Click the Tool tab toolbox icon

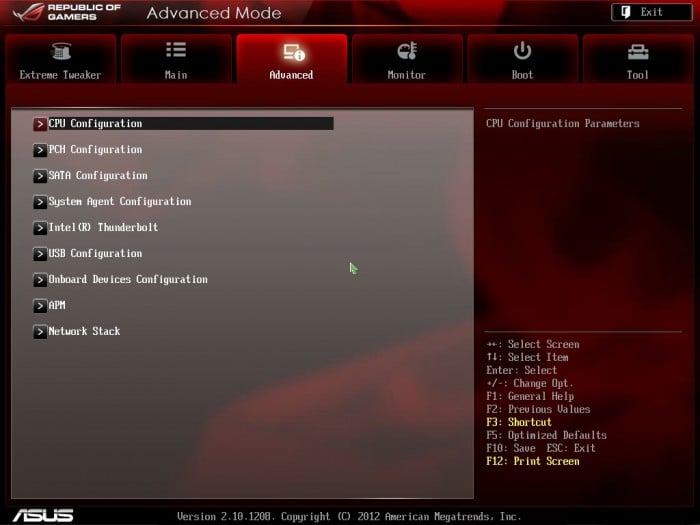tap(638, 52)
